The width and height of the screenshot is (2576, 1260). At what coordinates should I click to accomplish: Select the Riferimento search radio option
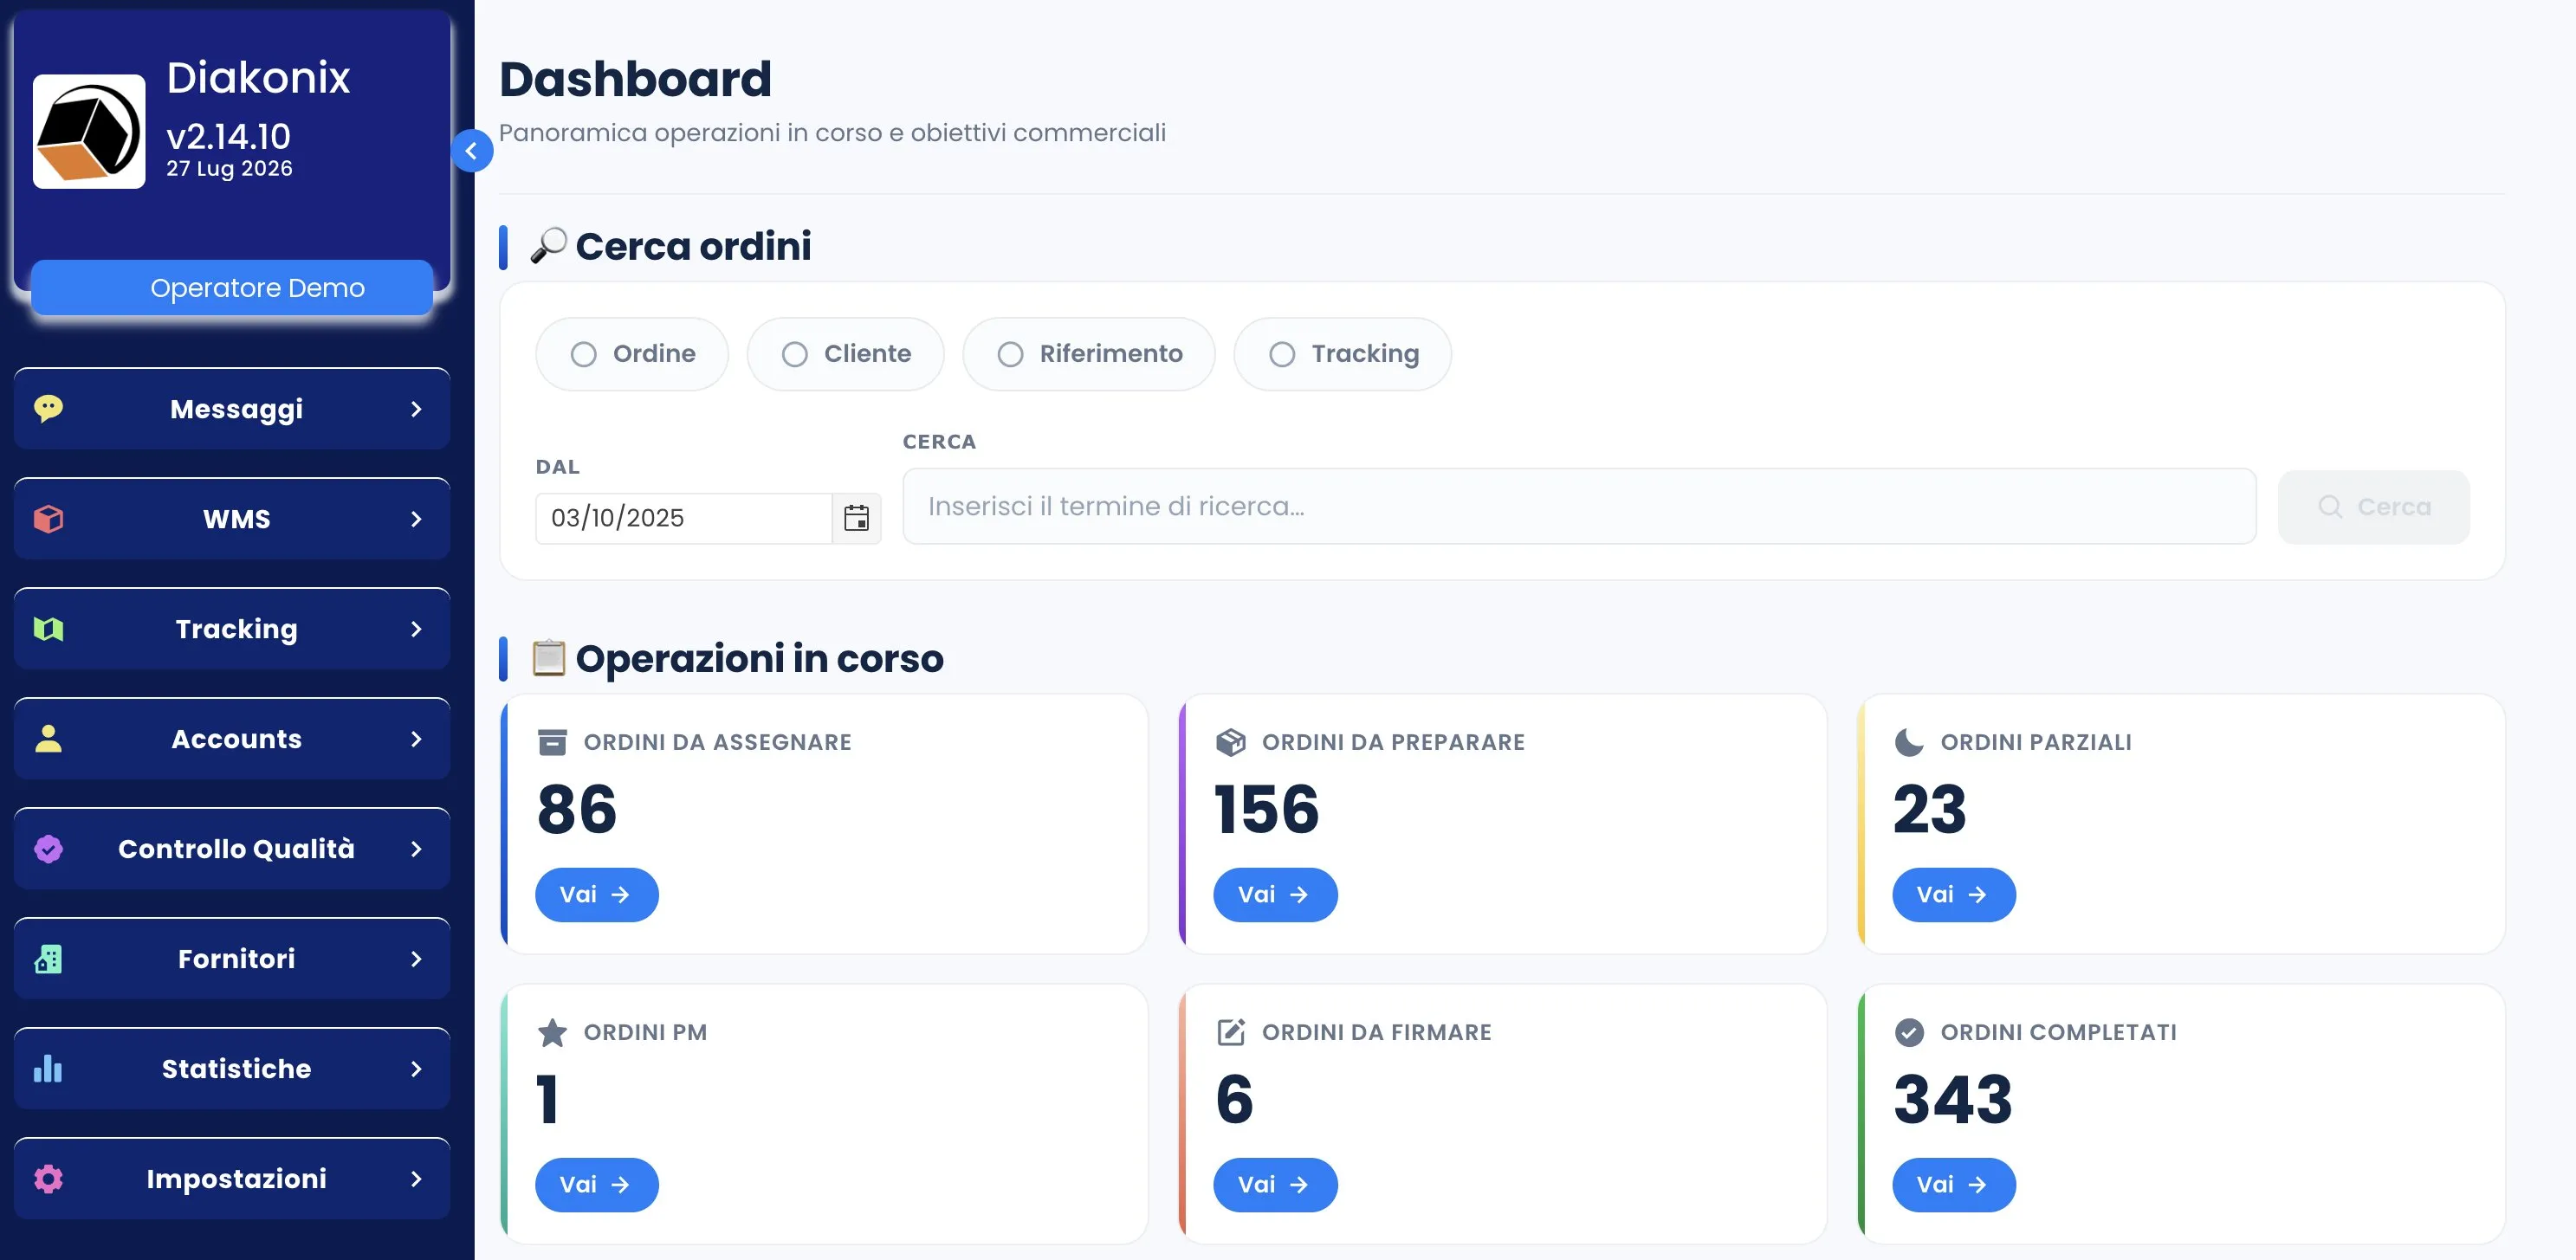[1088, 354]
